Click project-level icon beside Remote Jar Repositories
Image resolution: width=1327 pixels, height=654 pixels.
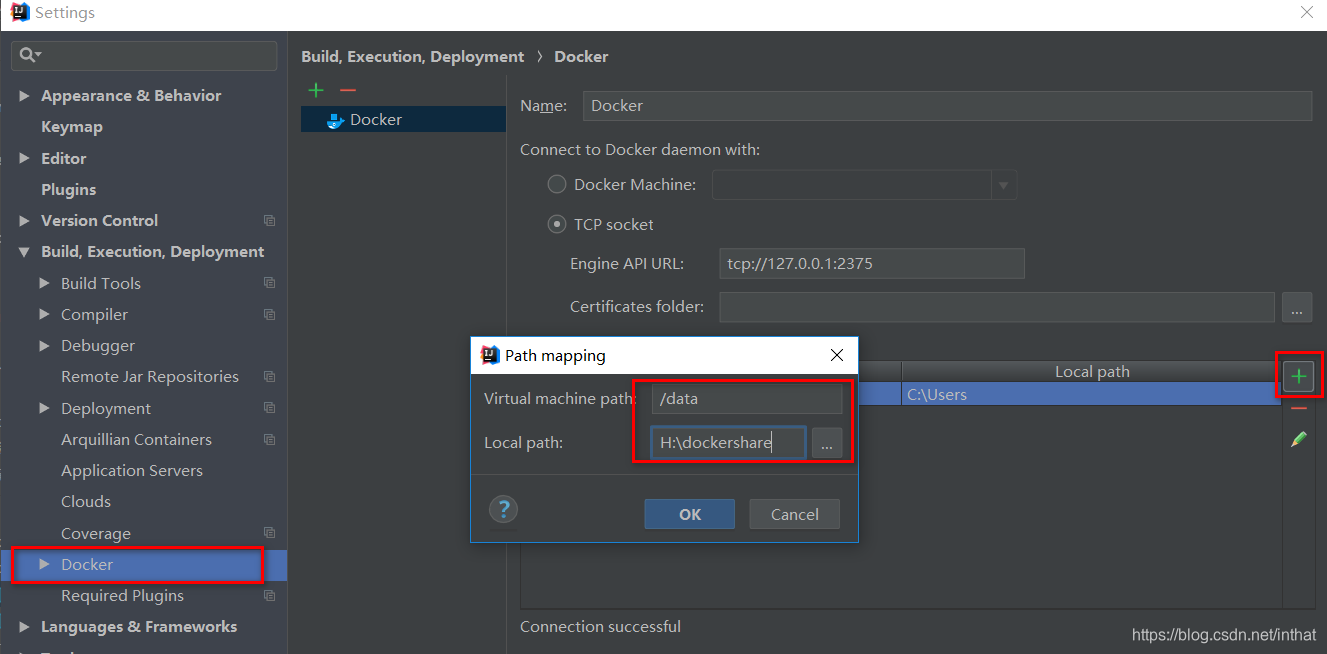pos(269,376)
